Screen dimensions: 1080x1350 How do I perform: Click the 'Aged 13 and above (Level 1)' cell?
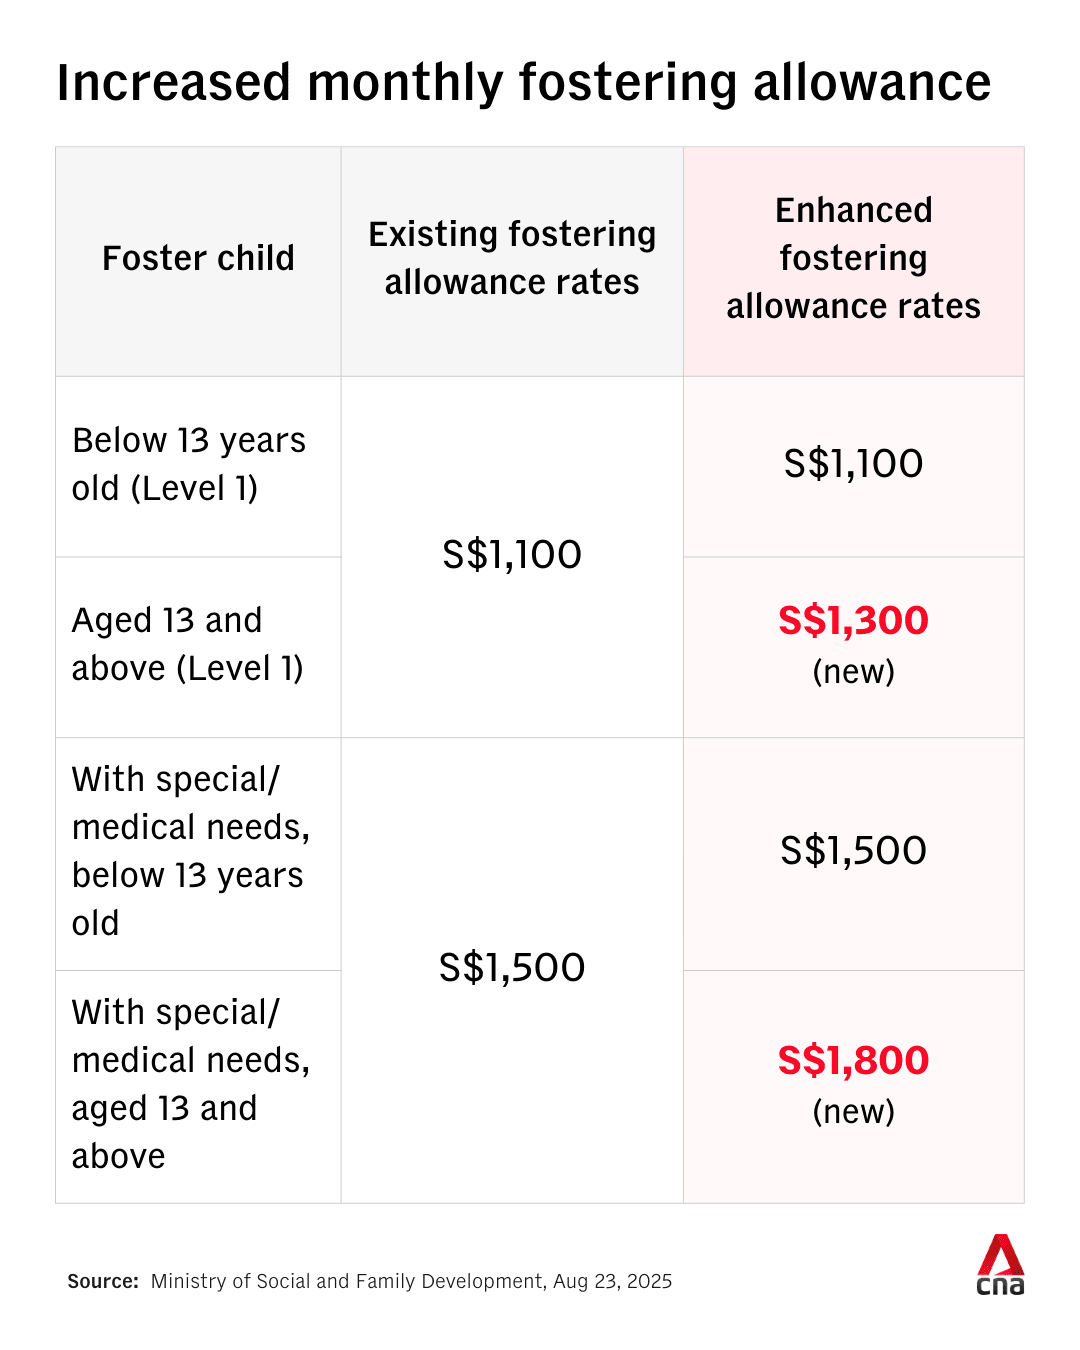[187, 644]
